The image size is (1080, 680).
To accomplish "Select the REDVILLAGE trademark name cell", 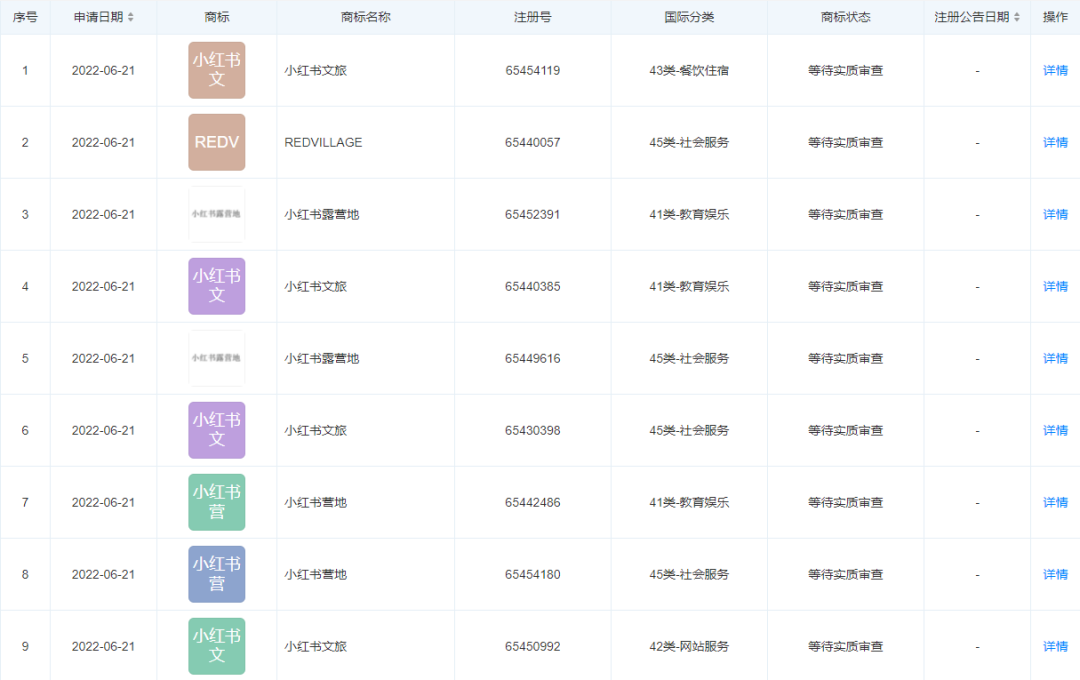I will pos(323,143).
